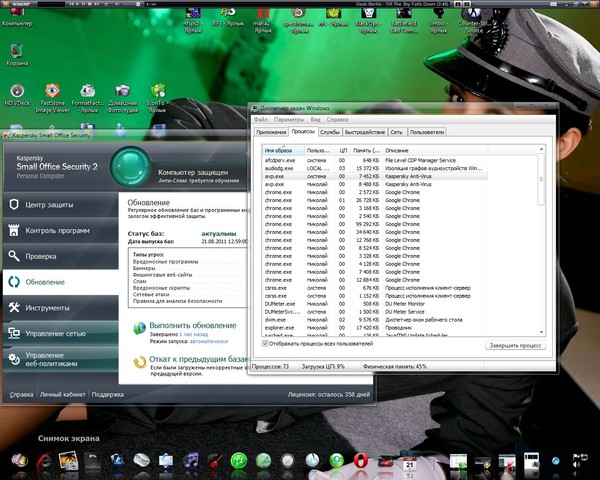Image resolution: width=600 pixels, height=480 pixels.
Task: Click the Завершить процесс button
Action: [x=515, y=345]
